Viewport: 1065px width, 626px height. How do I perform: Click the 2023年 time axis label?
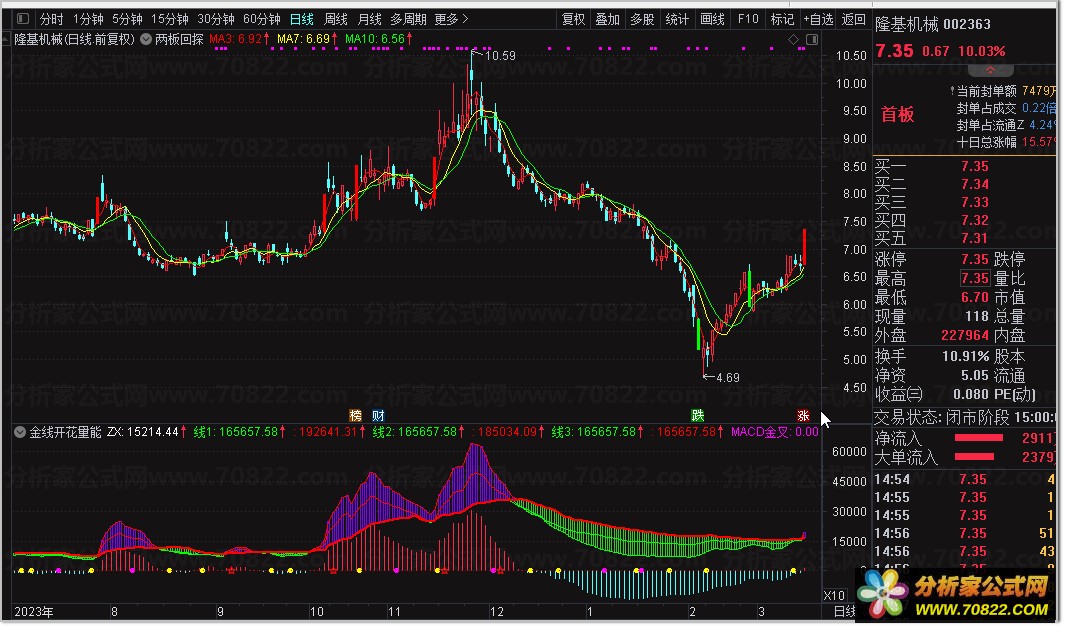click(33, 612)
